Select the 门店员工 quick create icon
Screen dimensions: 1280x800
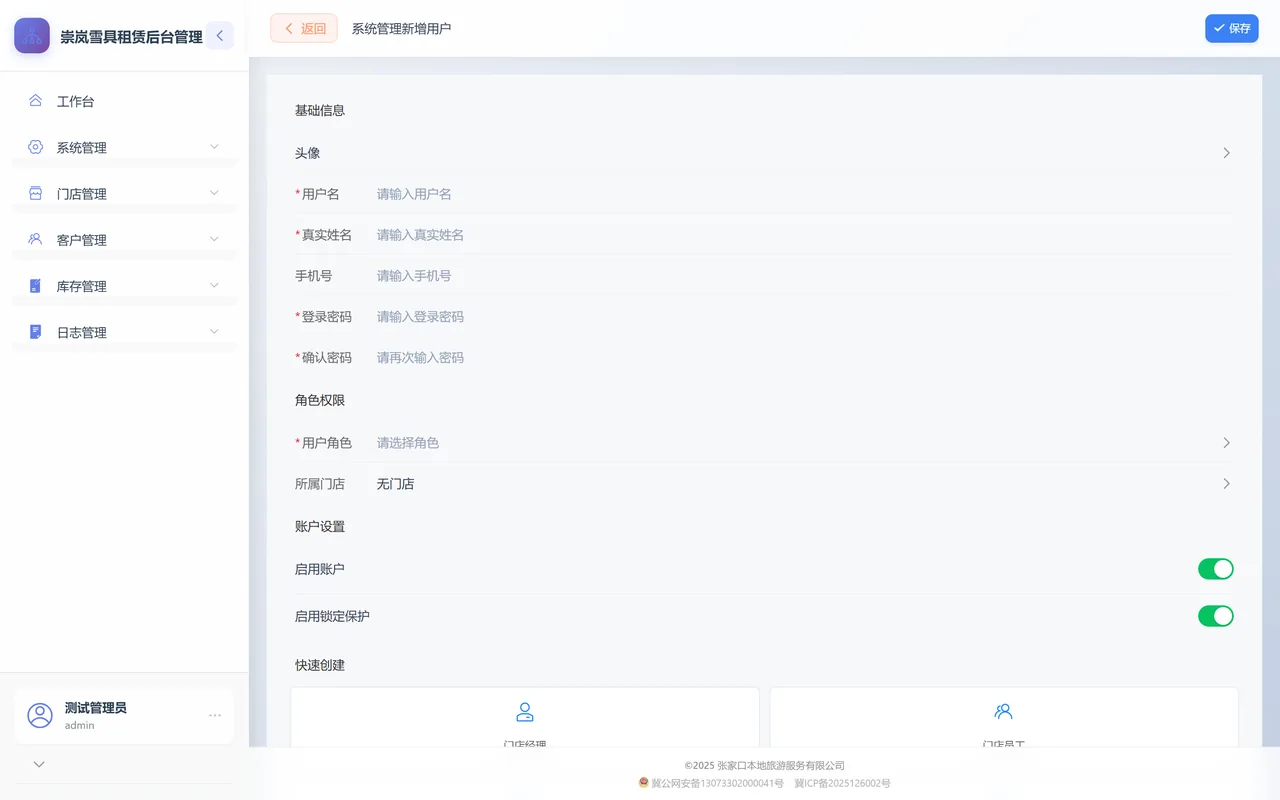coord(1004,712)
